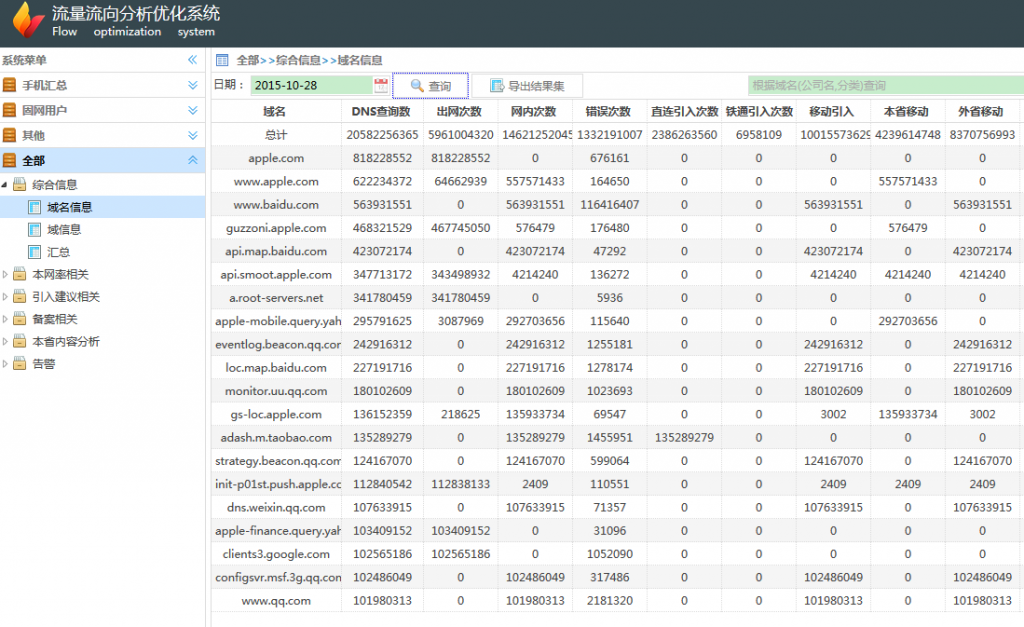
Task: Sort by the 移动引入 column header
Action: 832,111
